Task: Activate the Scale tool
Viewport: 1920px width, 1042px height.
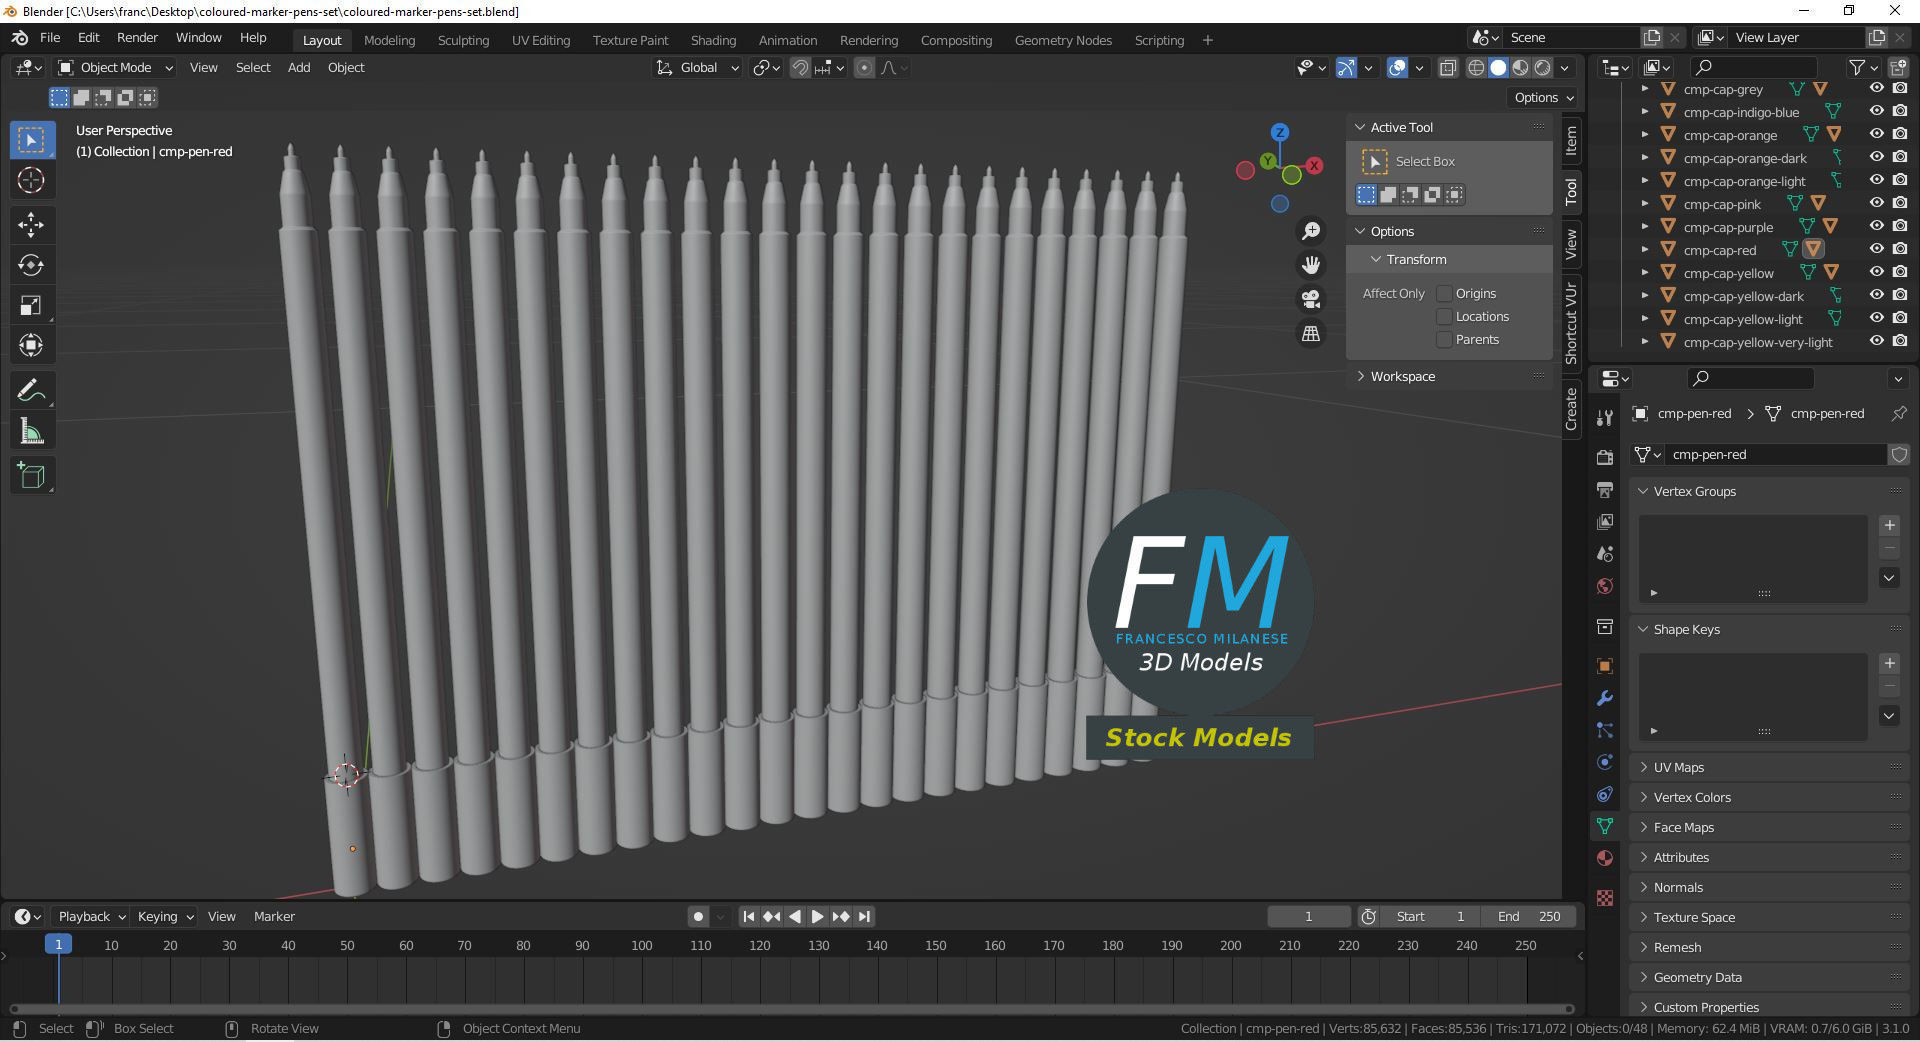Action: tap(31, 305)
